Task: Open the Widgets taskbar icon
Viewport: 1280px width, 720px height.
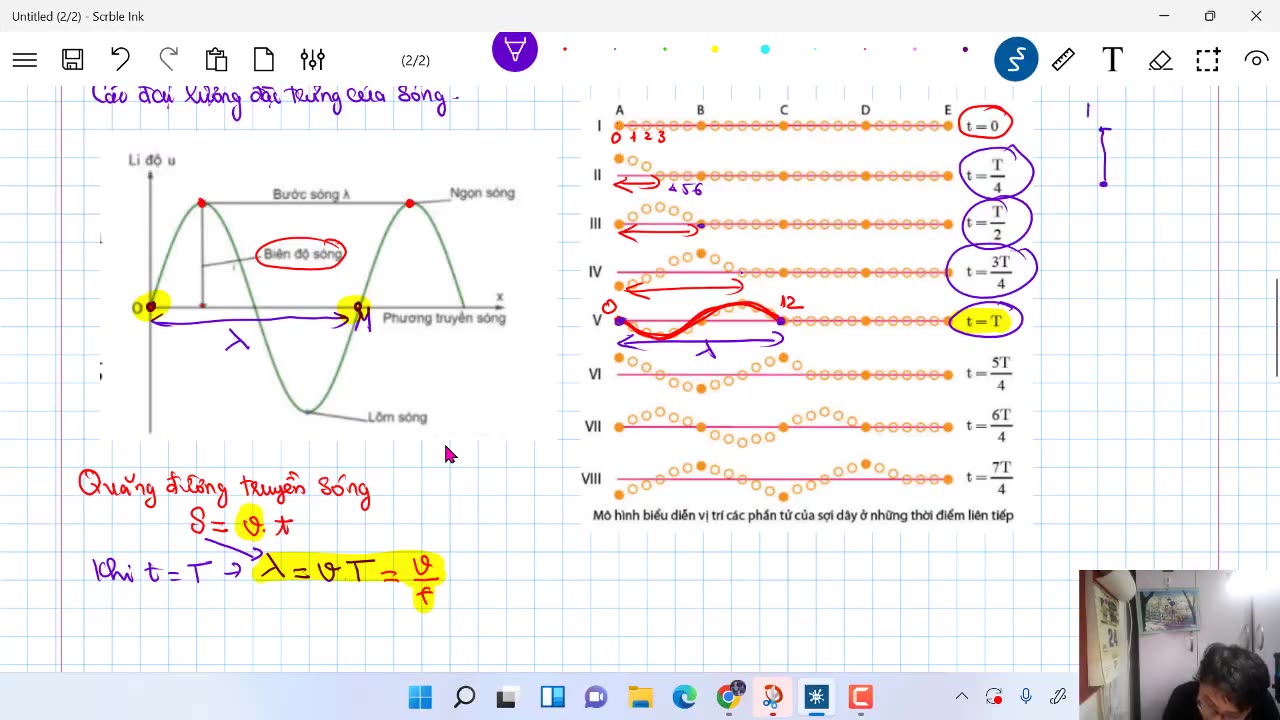Action: click(x=552, y=697)
